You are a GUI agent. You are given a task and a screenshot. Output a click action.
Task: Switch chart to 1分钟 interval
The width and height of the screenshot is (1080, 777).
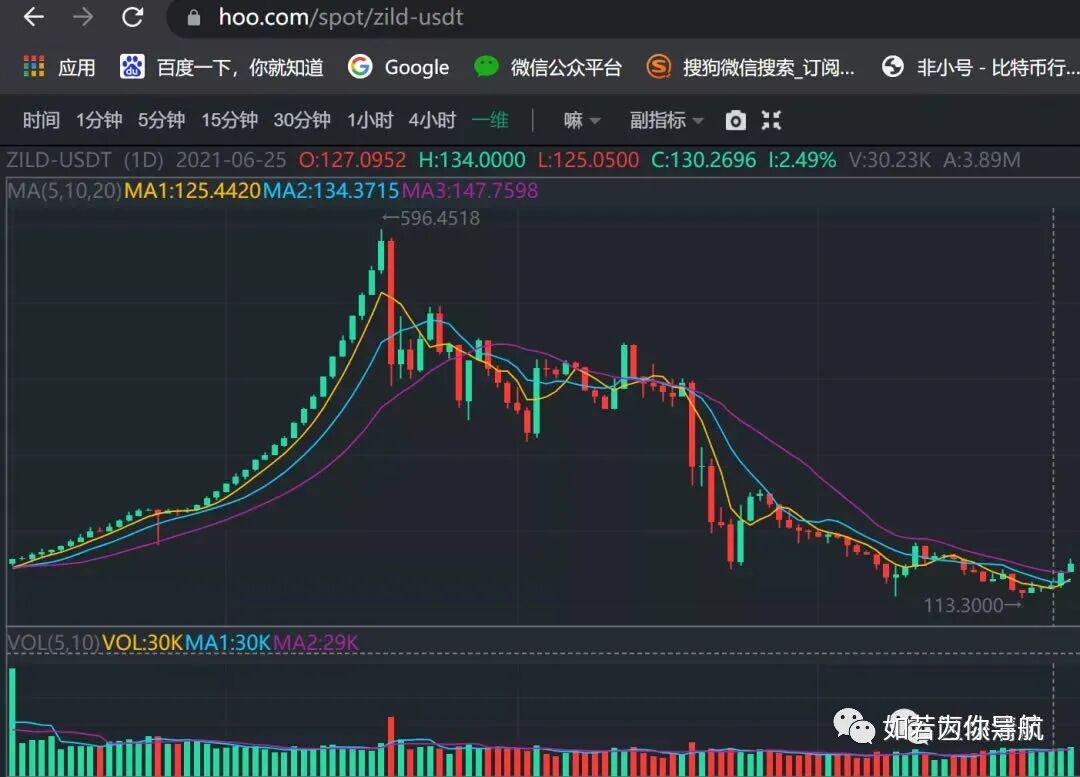[99, 121]
